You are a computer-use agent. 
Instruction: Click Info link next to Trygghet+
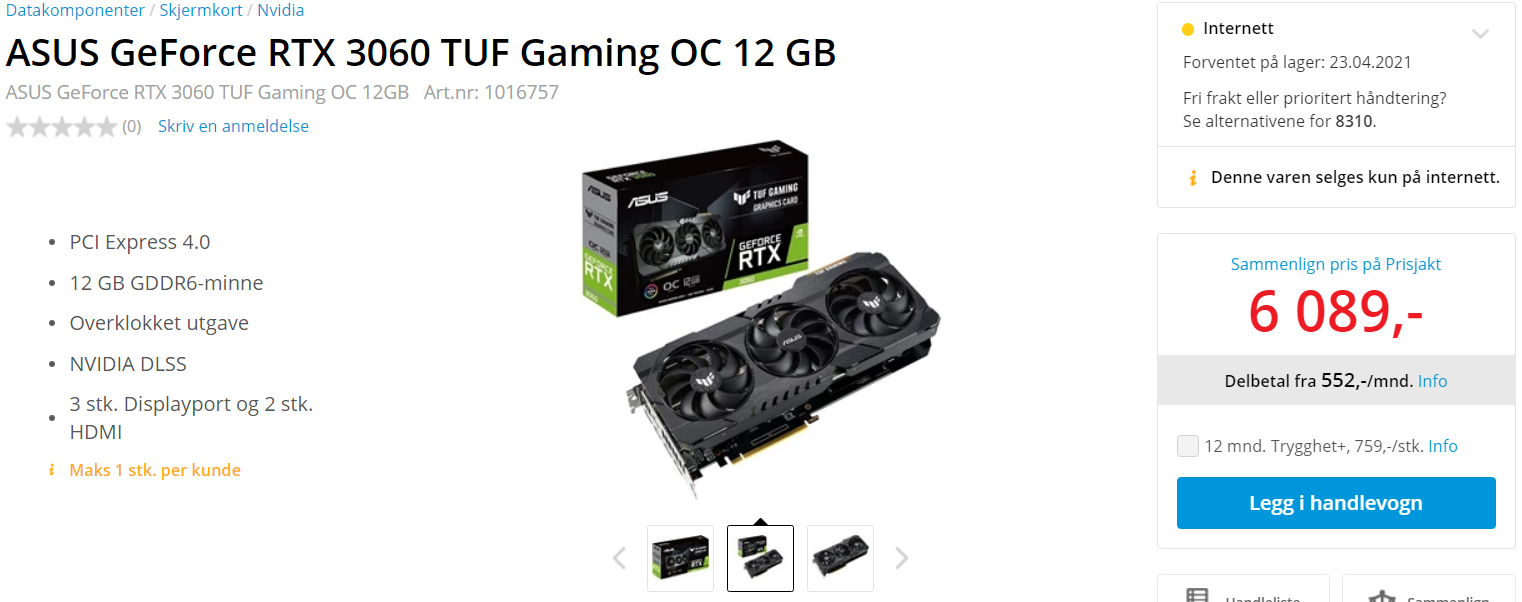tap(1443, 446)
